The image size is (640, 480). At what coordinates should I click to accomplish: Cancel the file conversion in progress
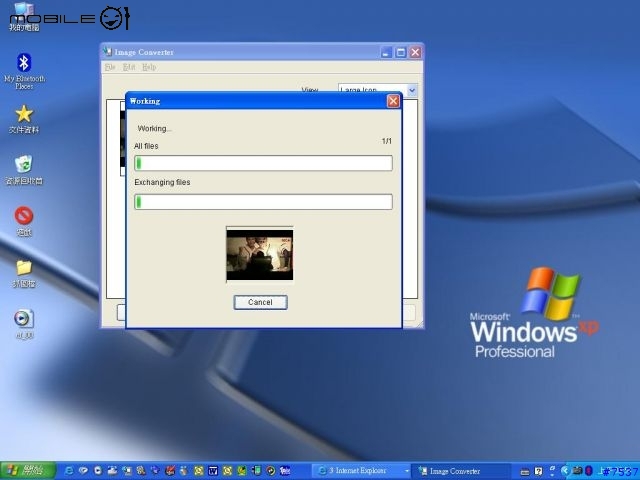(x=260, y=302)
